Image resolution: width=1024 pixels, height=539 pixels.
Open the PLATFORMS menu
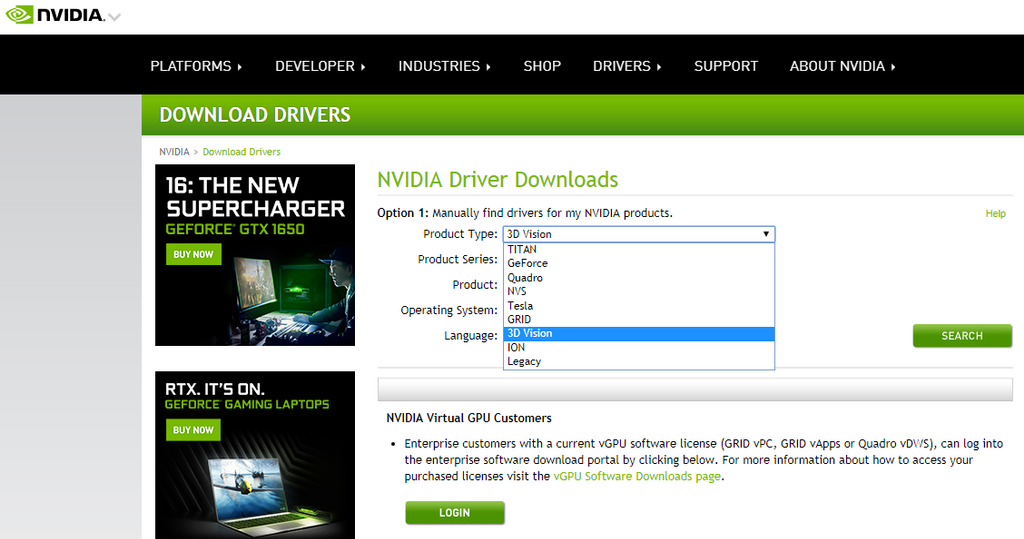196,66
